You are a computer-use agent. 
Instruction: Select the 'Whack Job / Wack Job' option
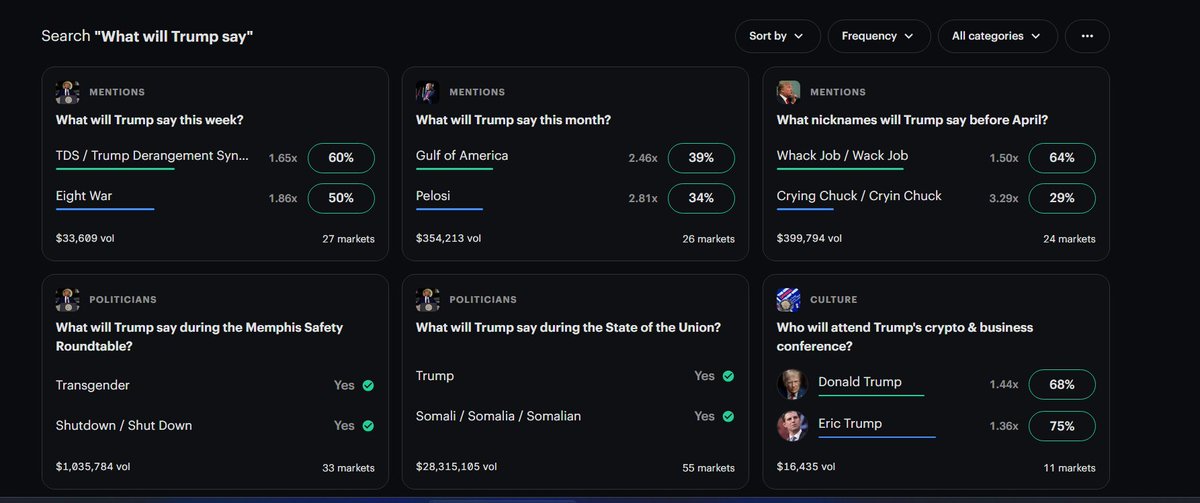(x=843, y=156)
